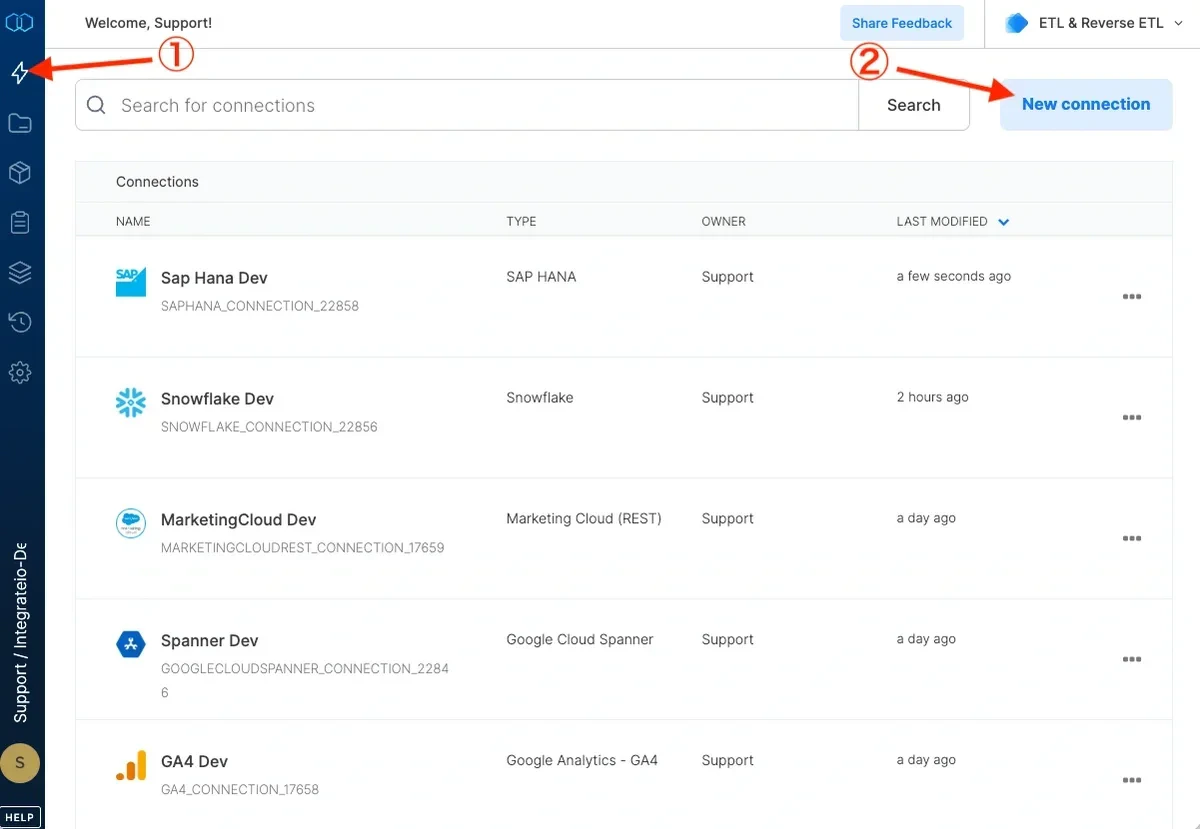Click the Integrate.io logo icon
This screenshot has width=1200, height=829.
point(20,22)
